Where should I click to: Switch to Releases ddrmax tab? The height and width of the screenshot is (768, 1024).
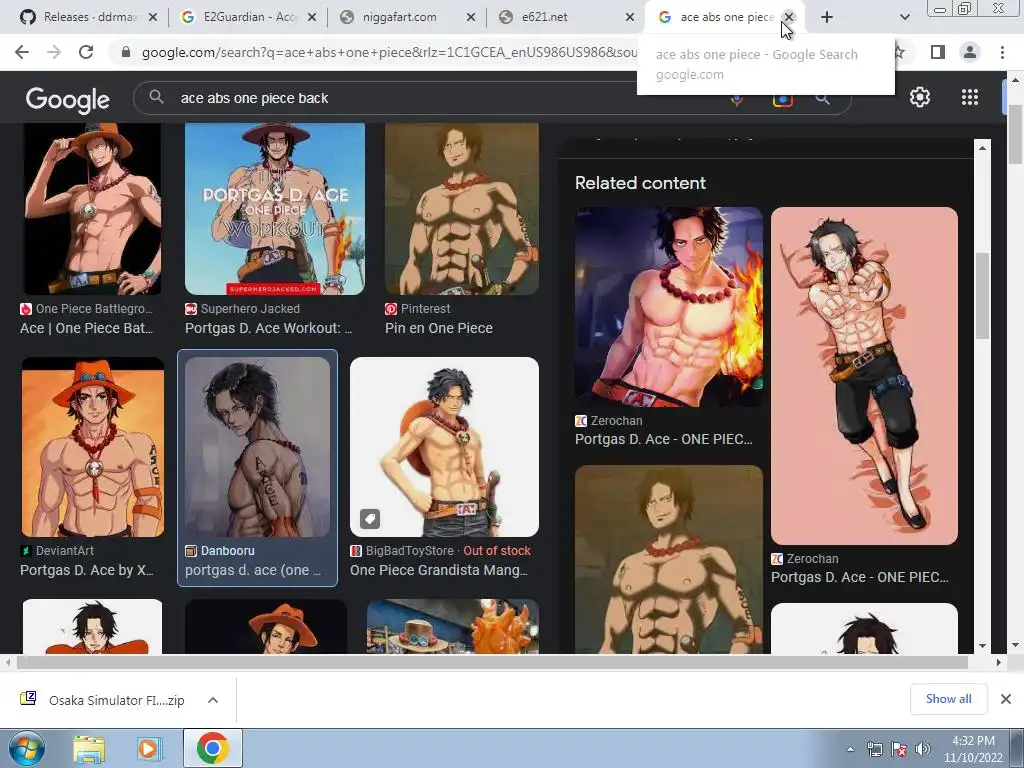click(82, 17)
